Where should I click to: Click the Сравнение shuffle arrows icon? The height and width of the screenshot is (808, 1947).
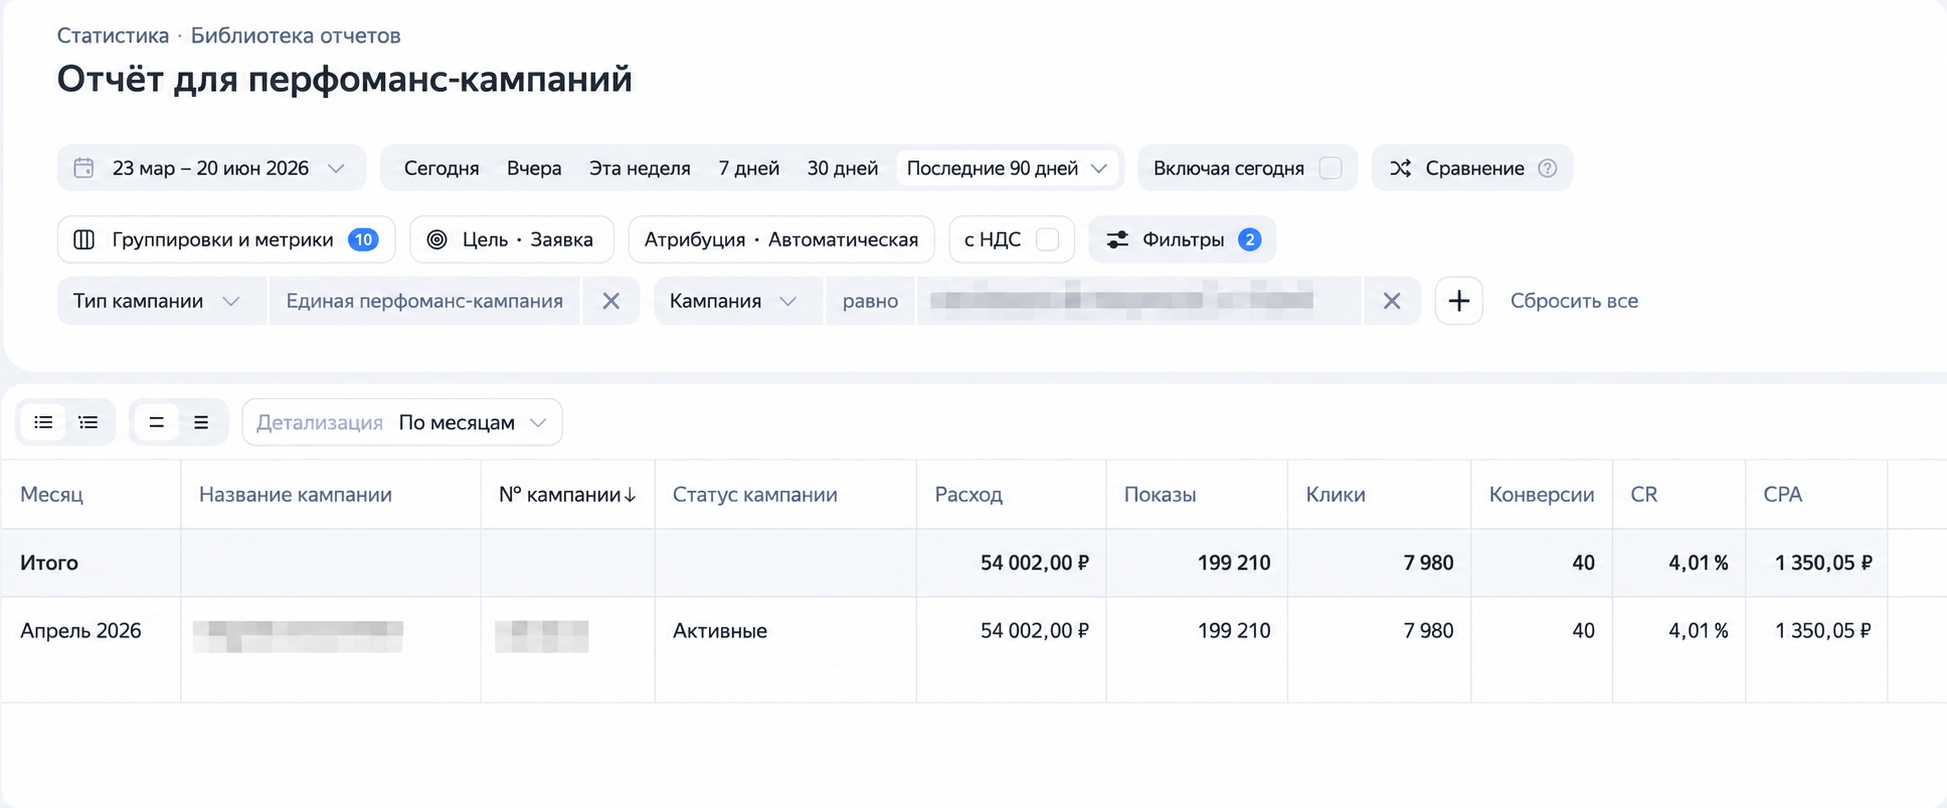pyautogui.click(x=1401, y=168)
